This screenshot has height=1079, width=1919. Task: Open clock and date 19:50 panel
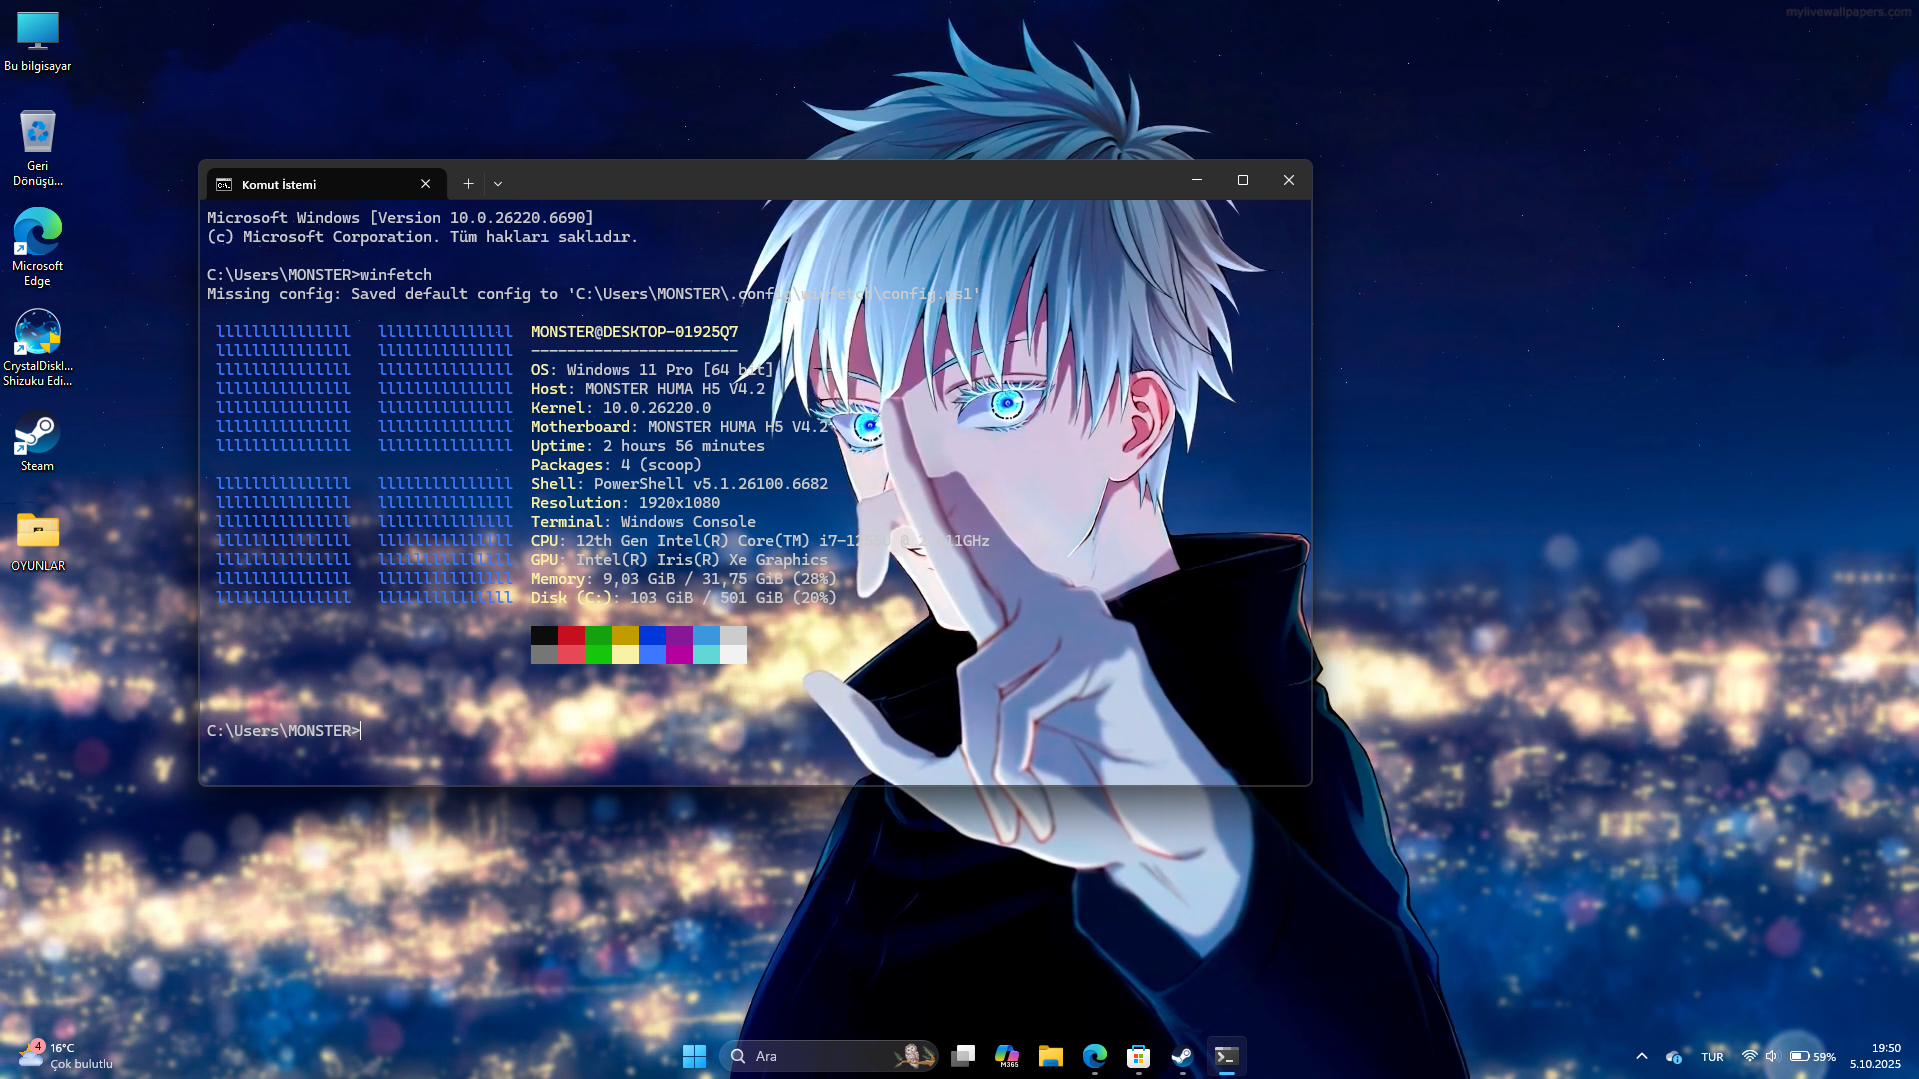click(x=1875, y=1056)
